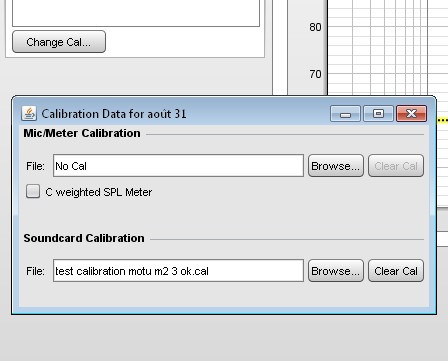Click the Soundcard calibration File field

click(178, 271)
